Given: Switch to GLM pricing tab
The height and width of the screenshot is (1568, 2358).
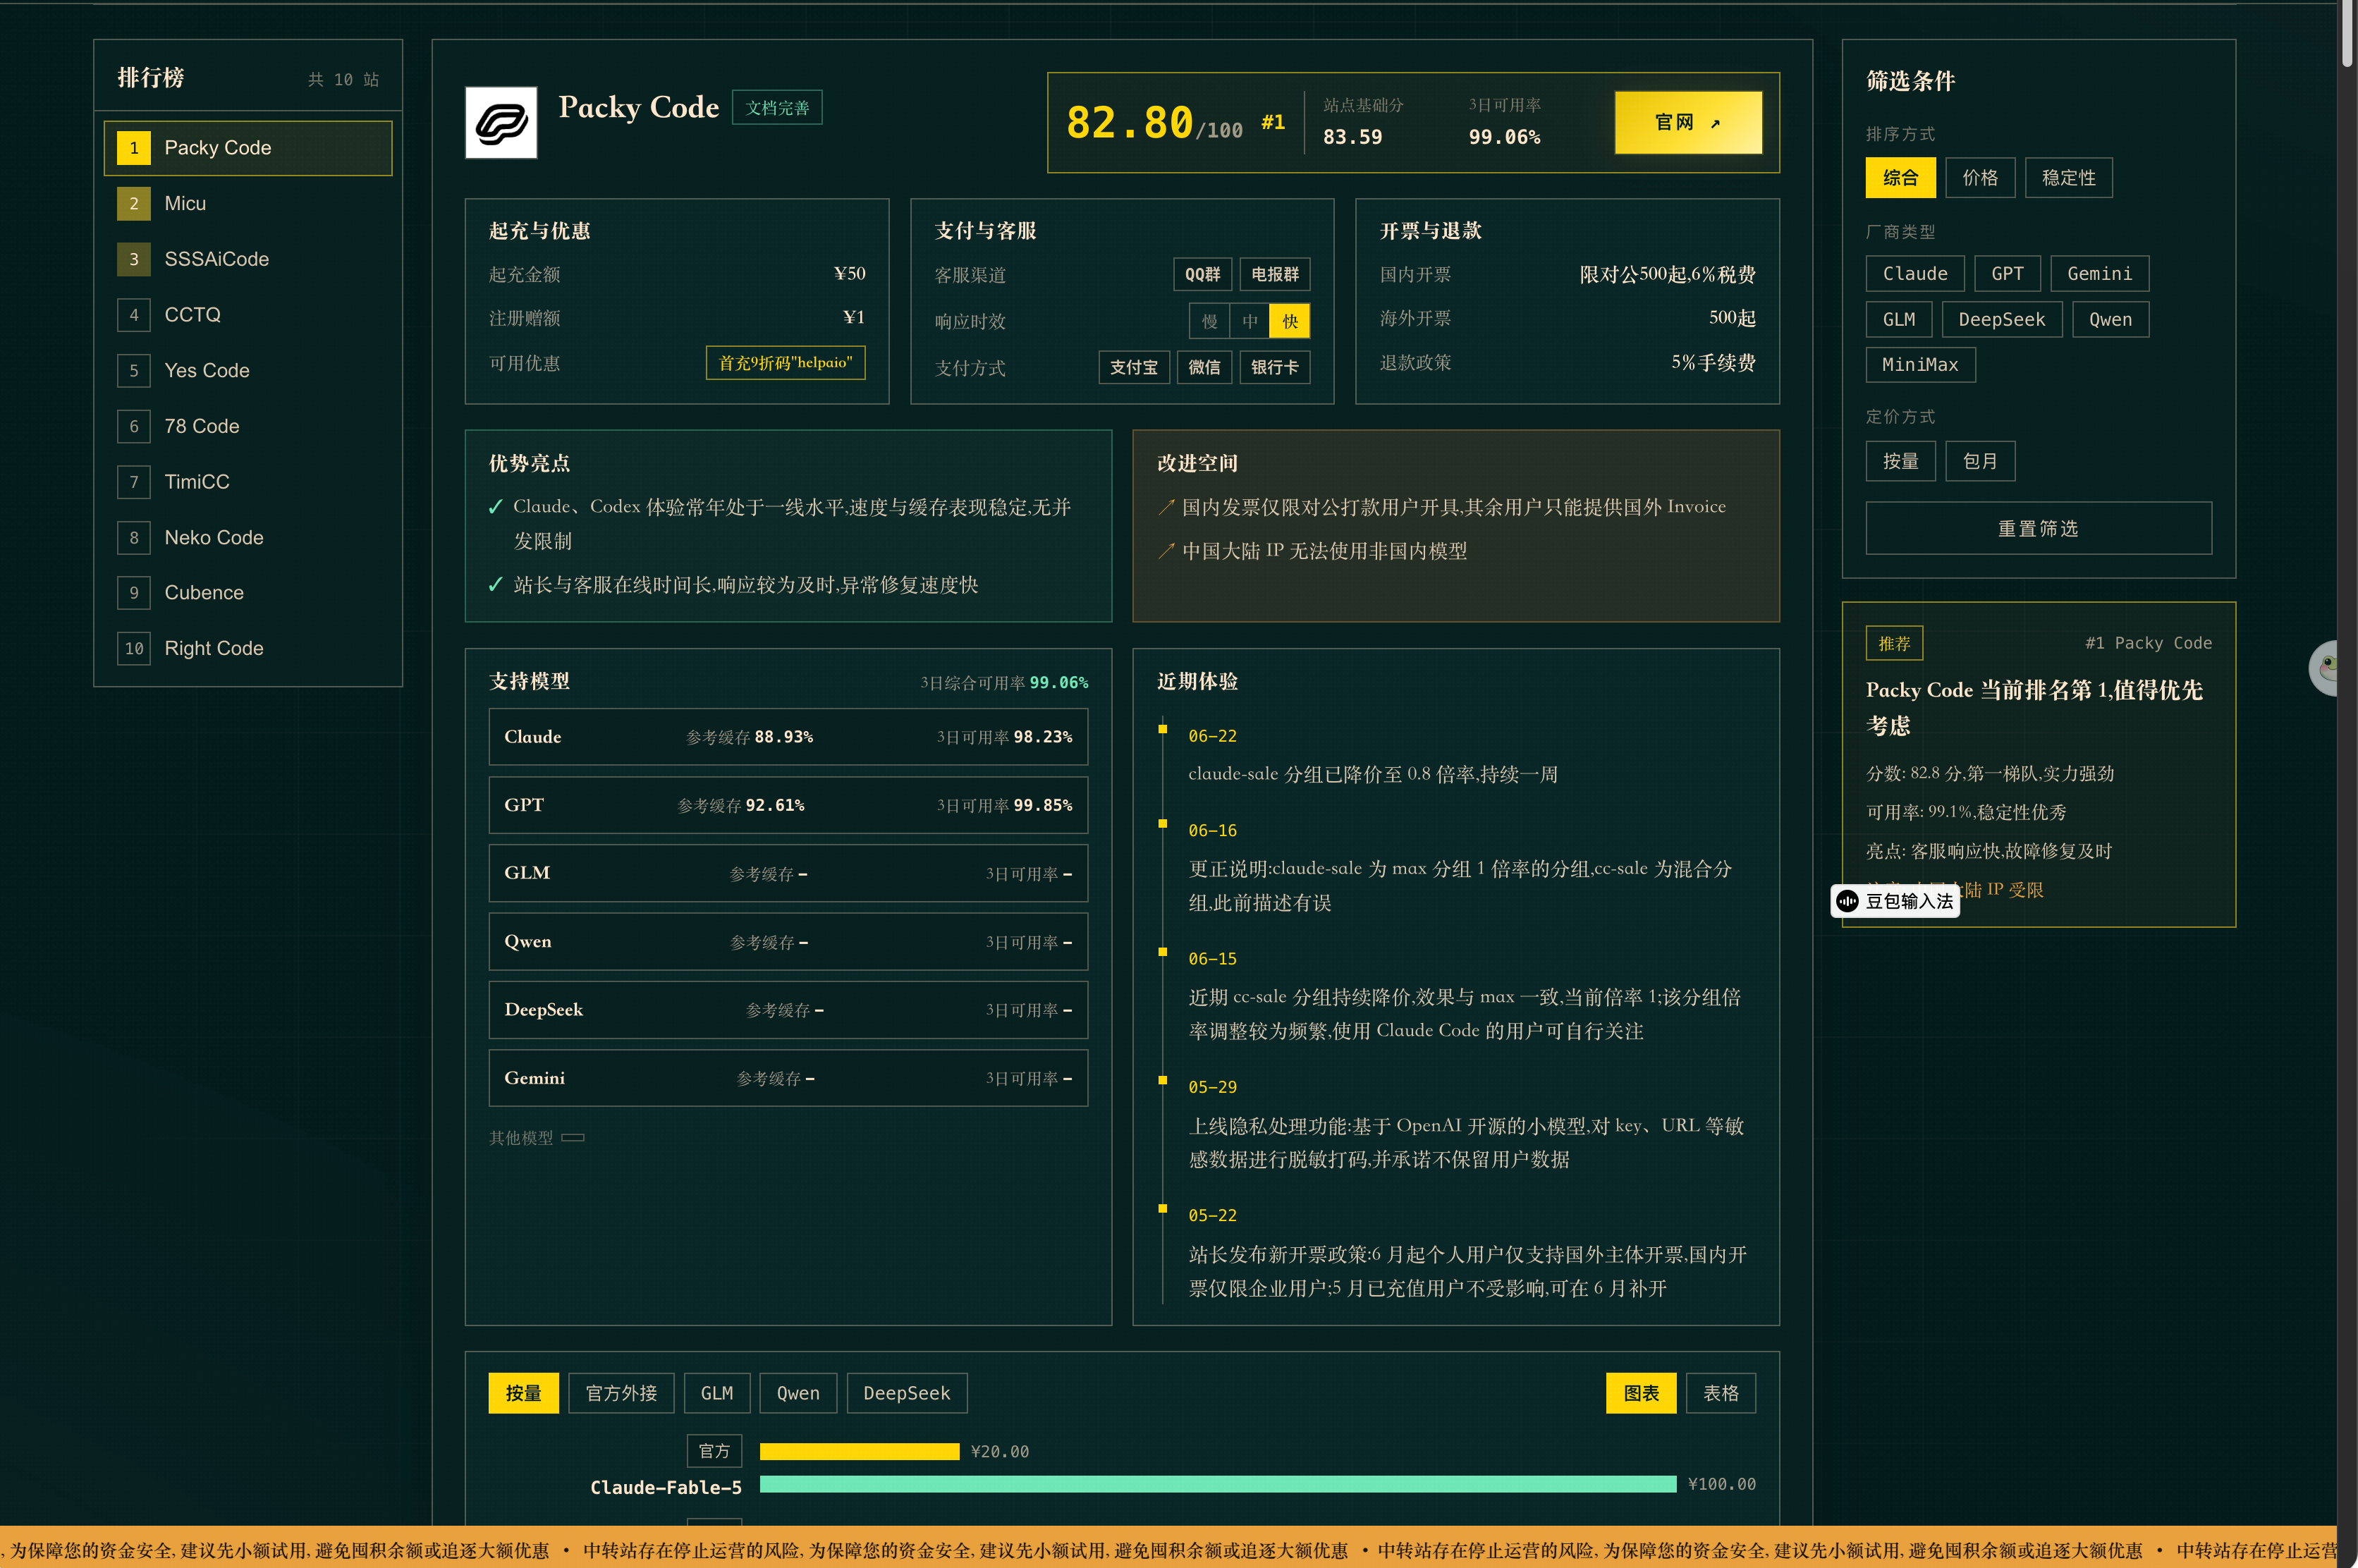Looking at the screenshot, I should click(716, 1393).
